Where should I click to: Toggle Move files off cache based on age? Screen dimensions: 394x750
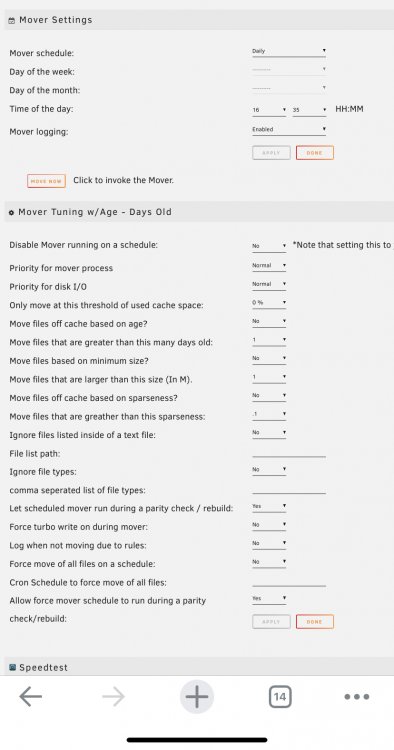coord(269,321)
